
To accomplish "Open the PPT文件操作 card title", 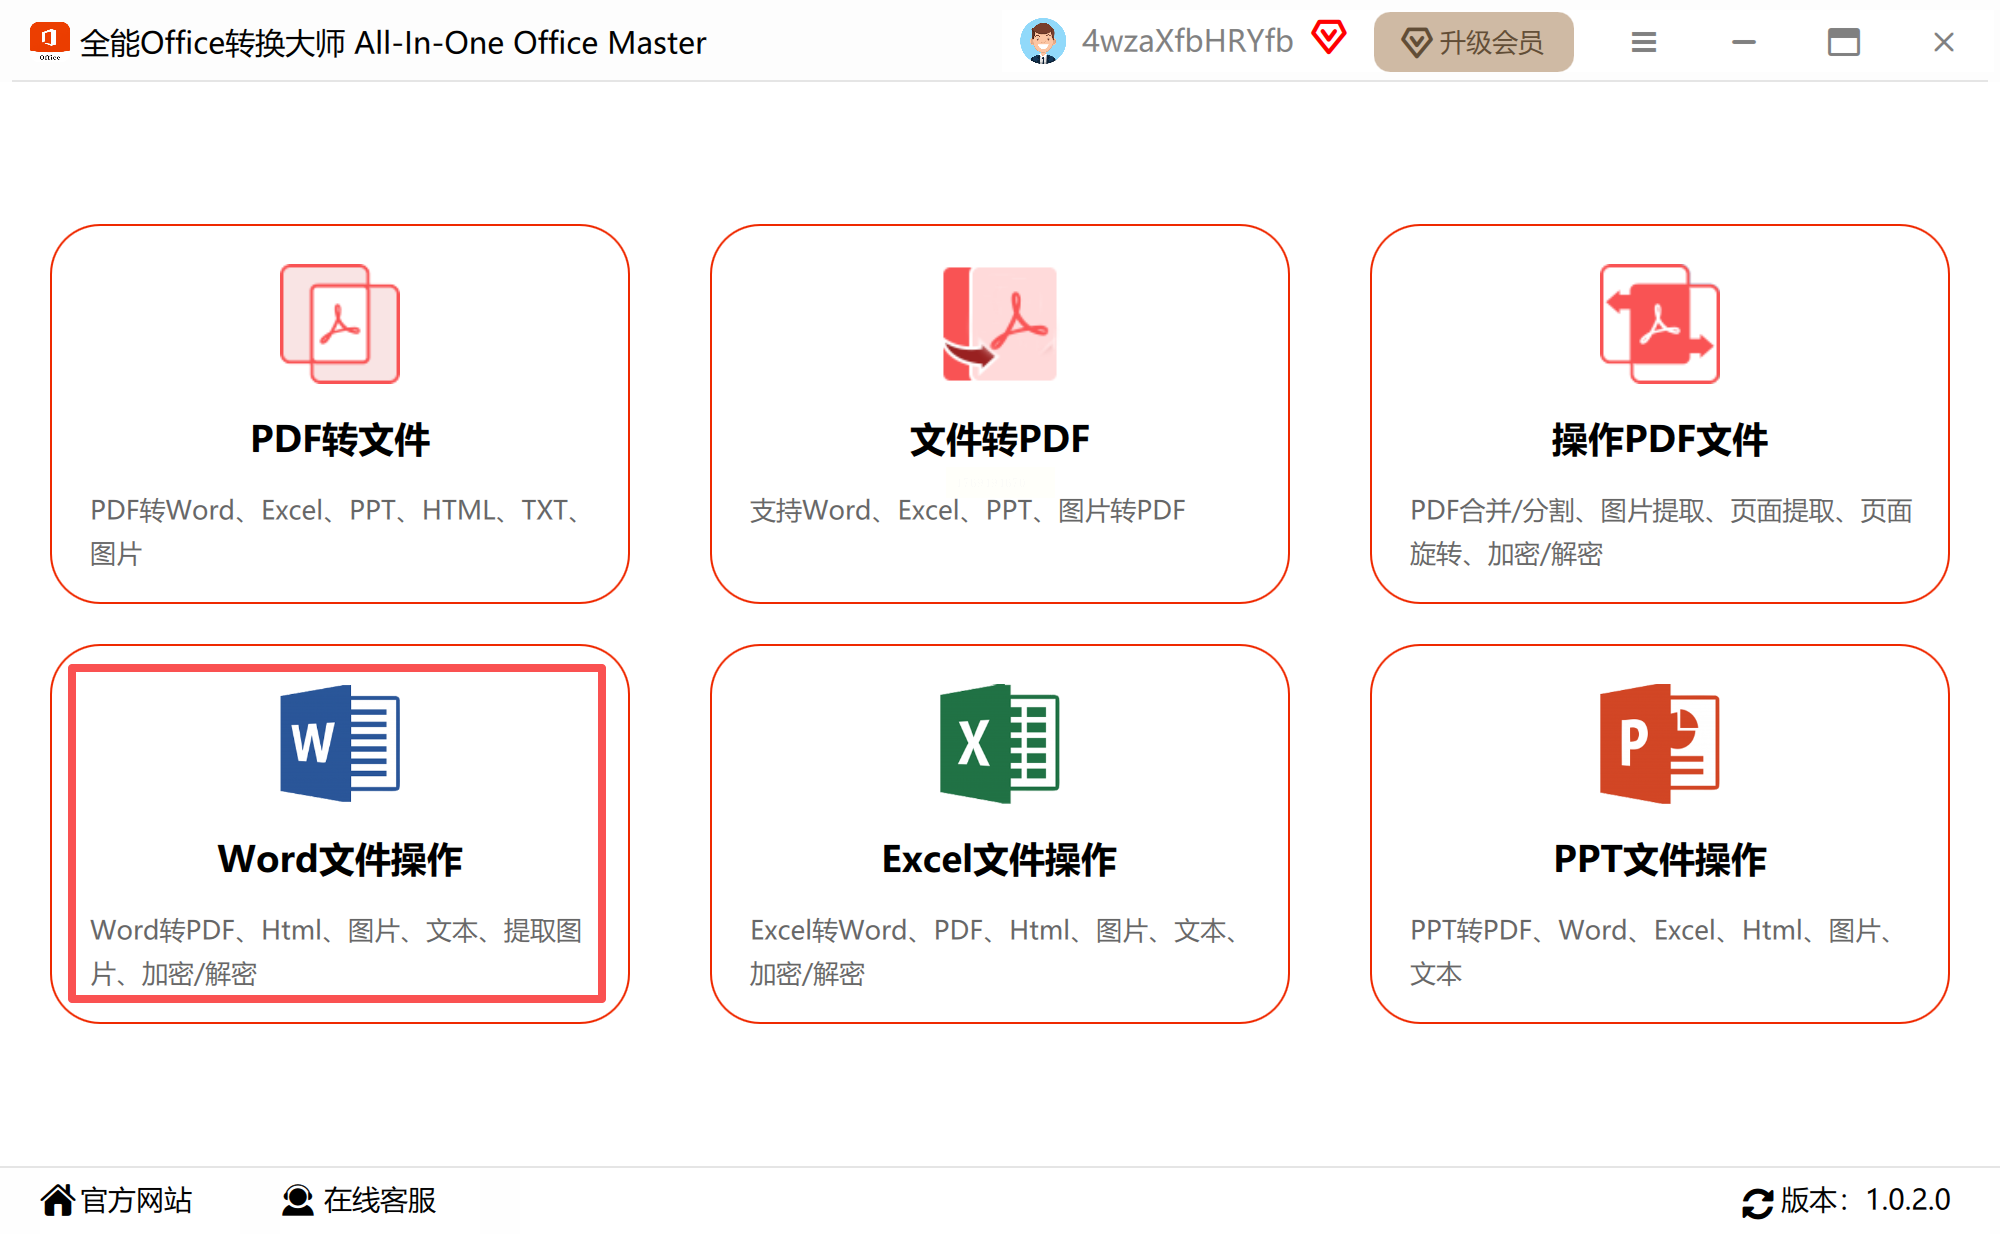I will [1659, 859].
